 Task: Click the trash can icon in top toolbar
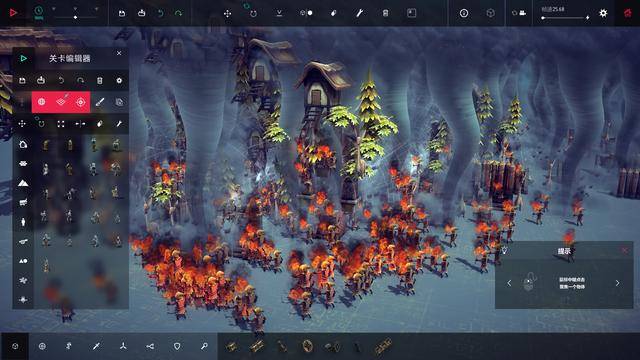(385, 13)
